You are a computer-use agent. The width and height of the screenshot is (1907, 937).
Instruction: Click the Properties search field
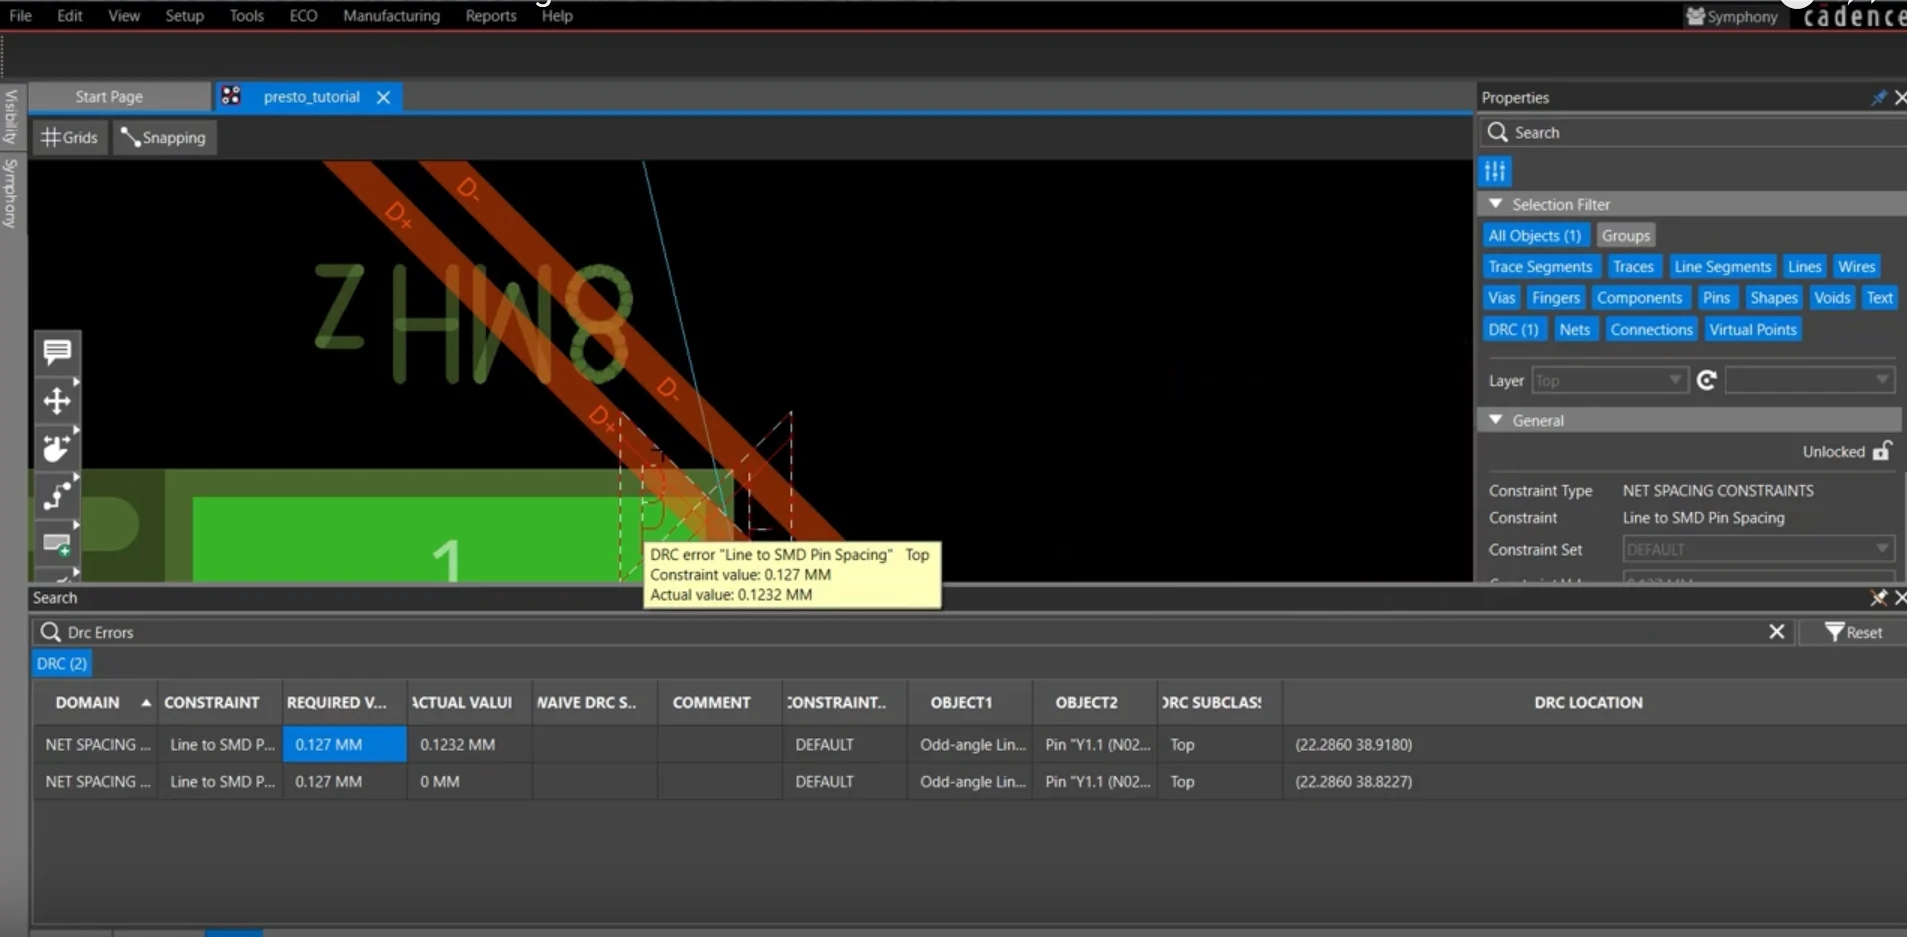click(x=1692, y=132)
